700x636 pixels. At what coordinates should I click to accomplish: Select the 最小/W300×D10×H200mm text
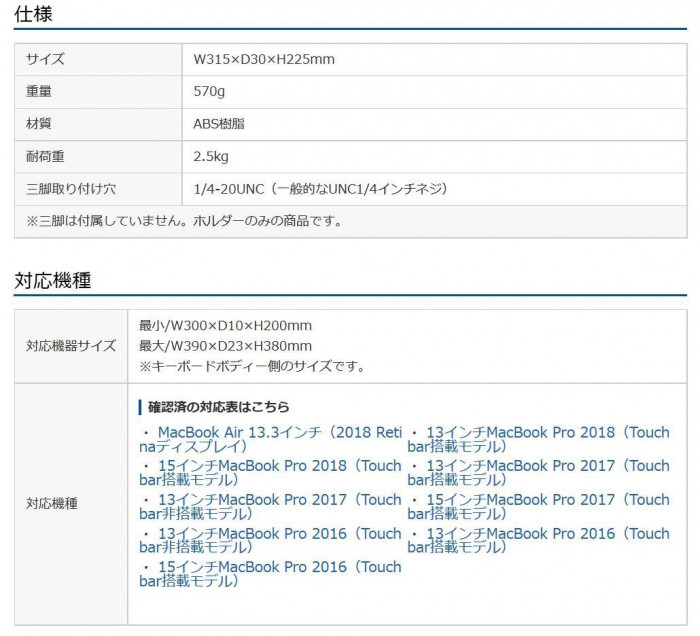[225, 325]
